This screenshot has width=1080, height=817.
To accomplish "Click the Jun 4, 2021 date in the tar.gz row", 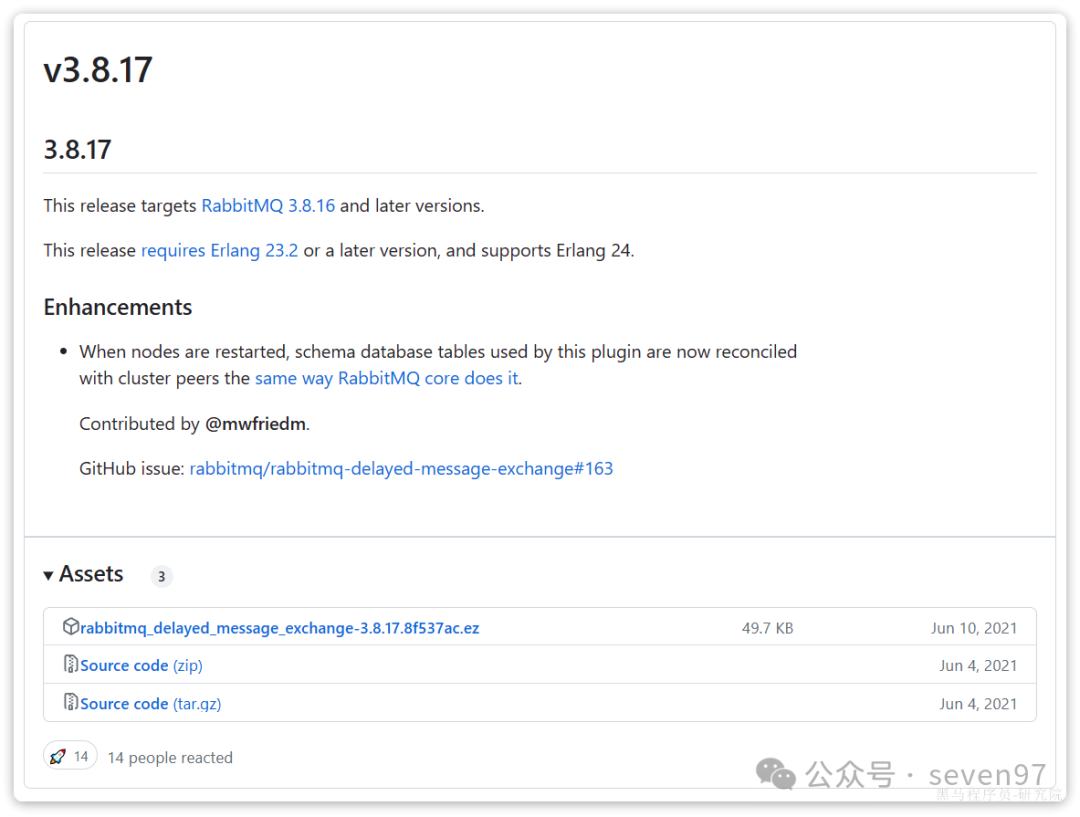I will [x=978, y=704].
